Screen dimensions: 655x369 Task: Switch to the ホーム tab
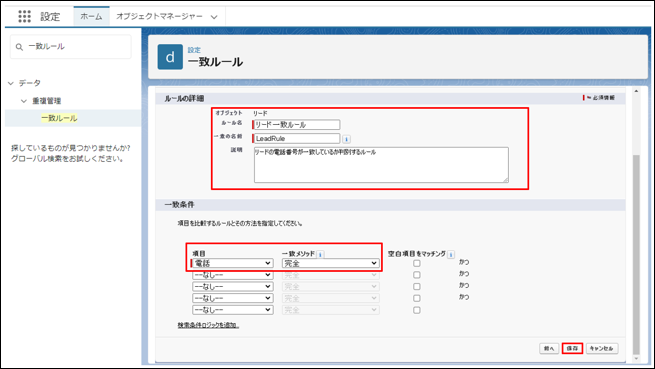click(x=91, y=16)
